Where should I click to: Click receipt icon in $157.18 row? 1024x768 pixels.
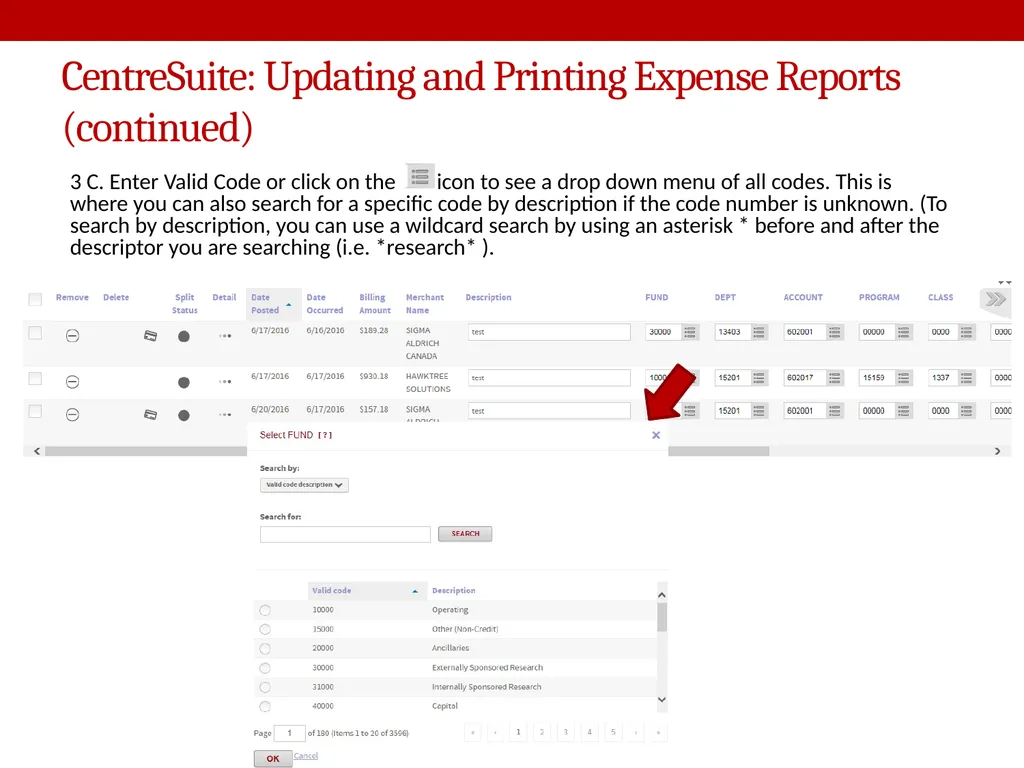coord(150,415)
